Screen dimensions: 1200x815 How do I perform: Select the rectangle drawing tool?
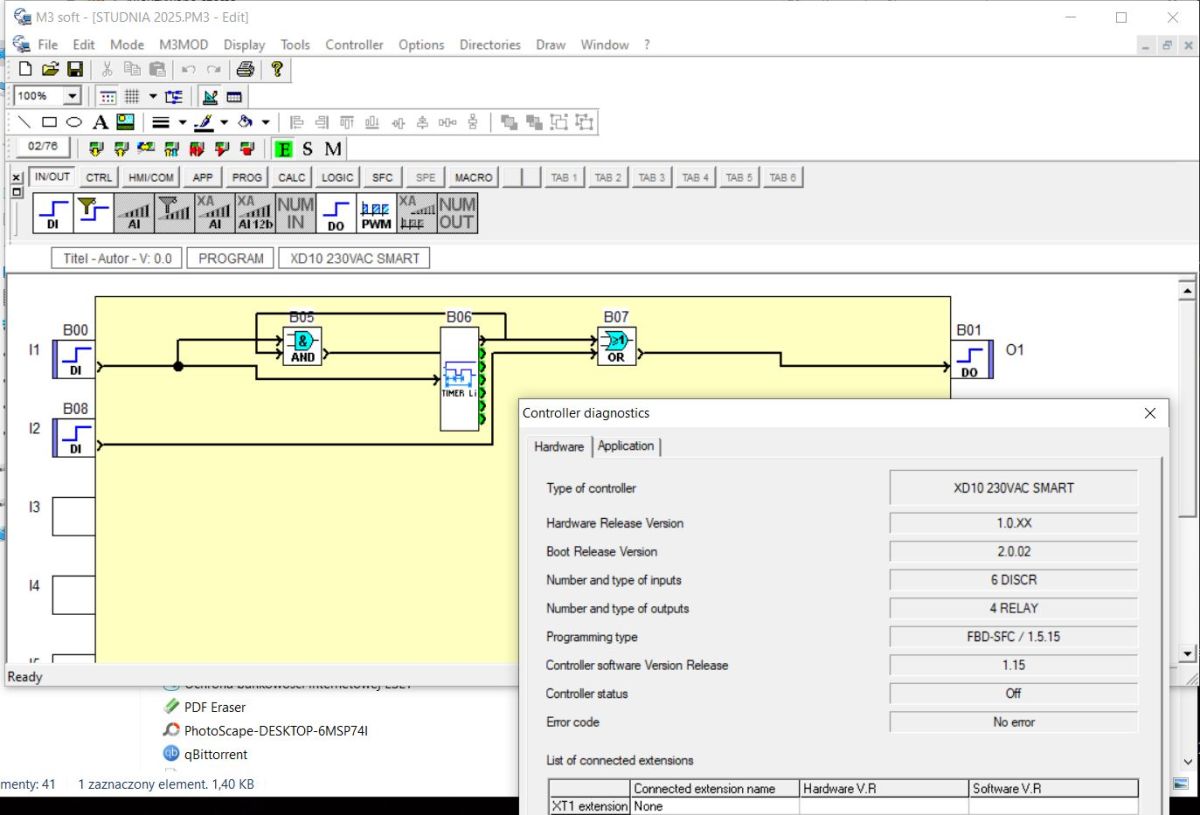49,122
